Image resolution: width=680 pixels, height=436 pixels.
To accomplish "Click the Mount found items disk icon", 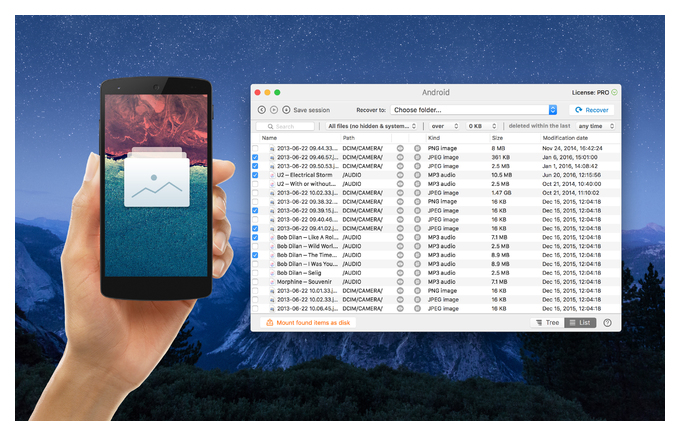I will [x=269, y=323].
